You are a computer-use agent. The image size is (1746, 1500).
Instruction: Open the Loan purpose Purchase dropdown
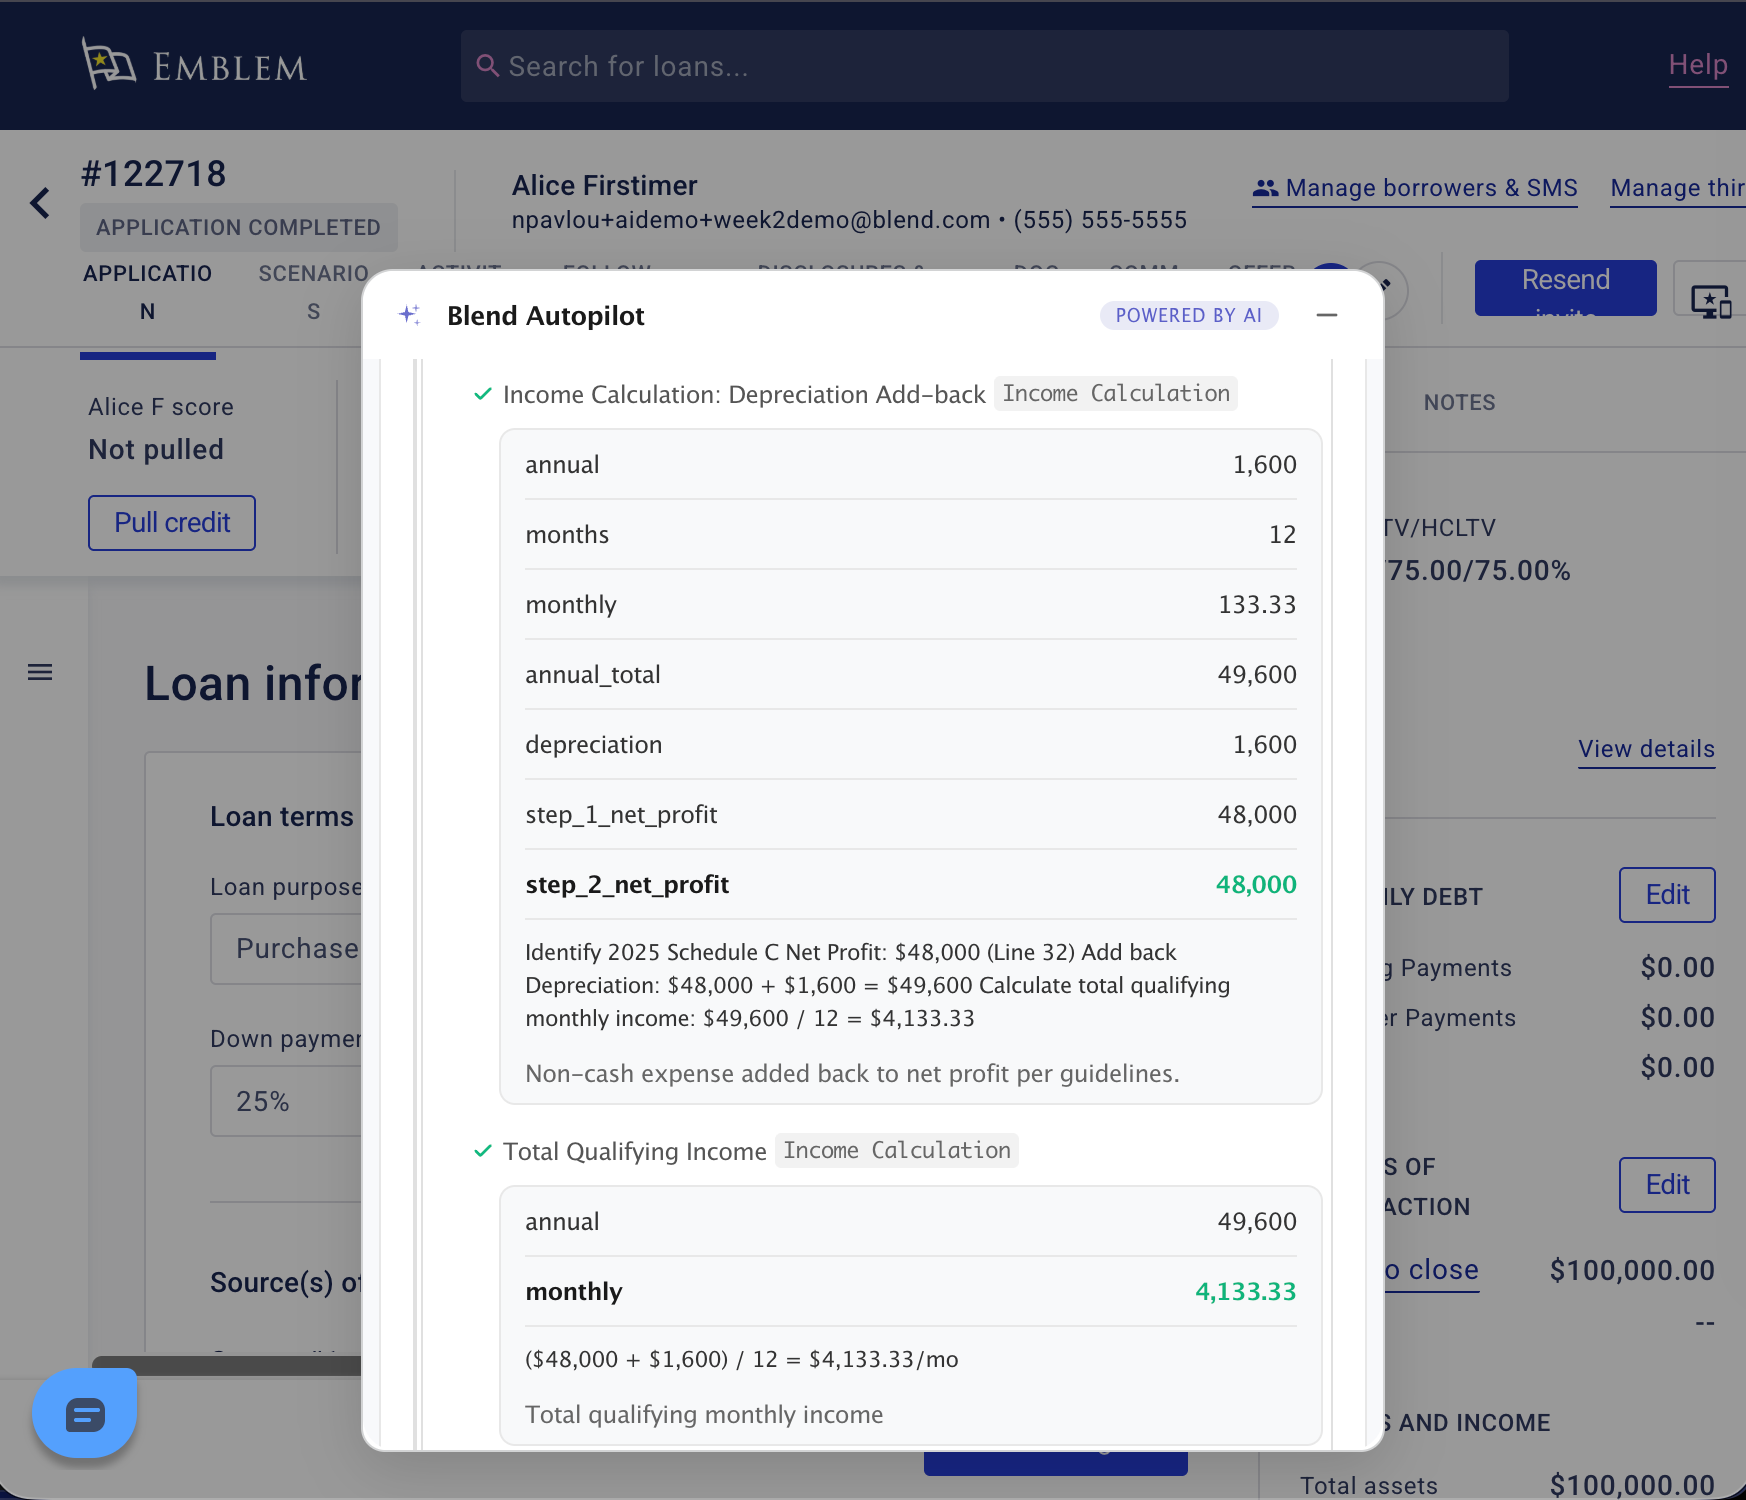click(x=288, y=948)
